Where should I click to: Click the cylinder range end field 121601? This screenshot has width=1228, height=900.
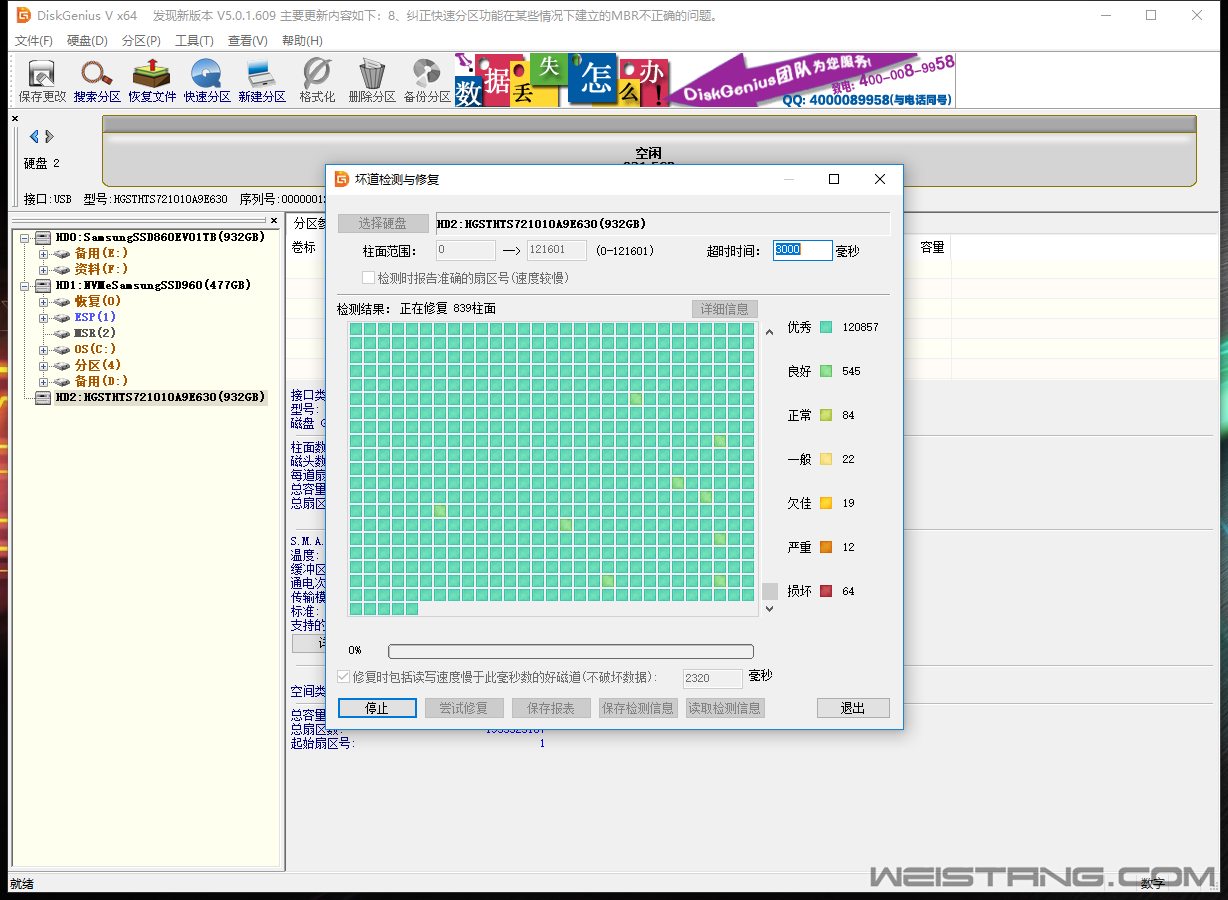[557, 250]
